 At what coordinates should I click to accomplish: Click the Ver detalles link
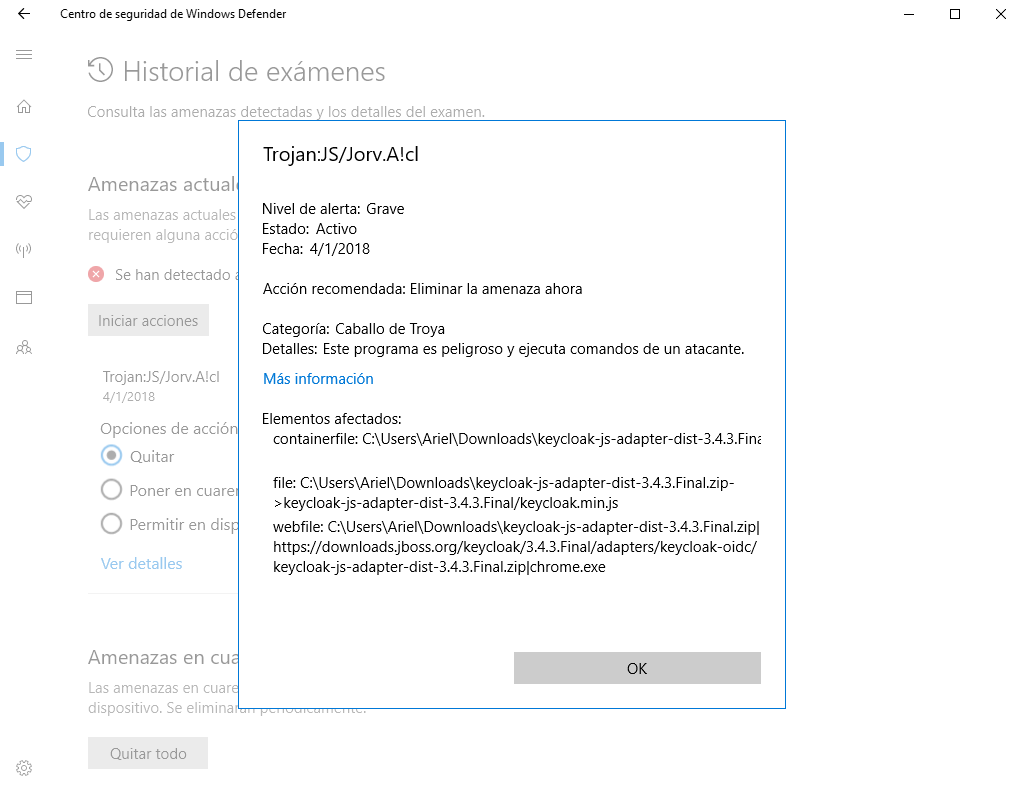(141, 563)
